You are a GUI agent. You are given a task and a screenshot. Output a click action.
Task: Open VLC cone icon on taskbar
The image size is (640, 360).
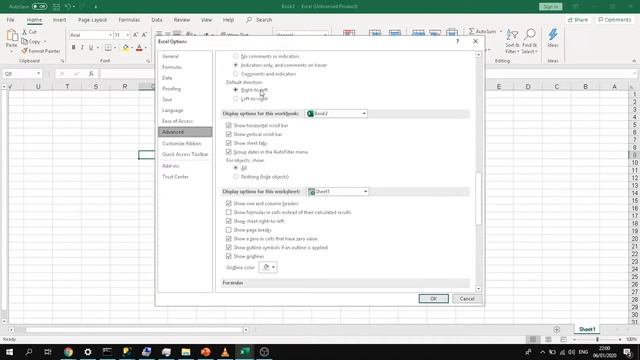point(225,352)
